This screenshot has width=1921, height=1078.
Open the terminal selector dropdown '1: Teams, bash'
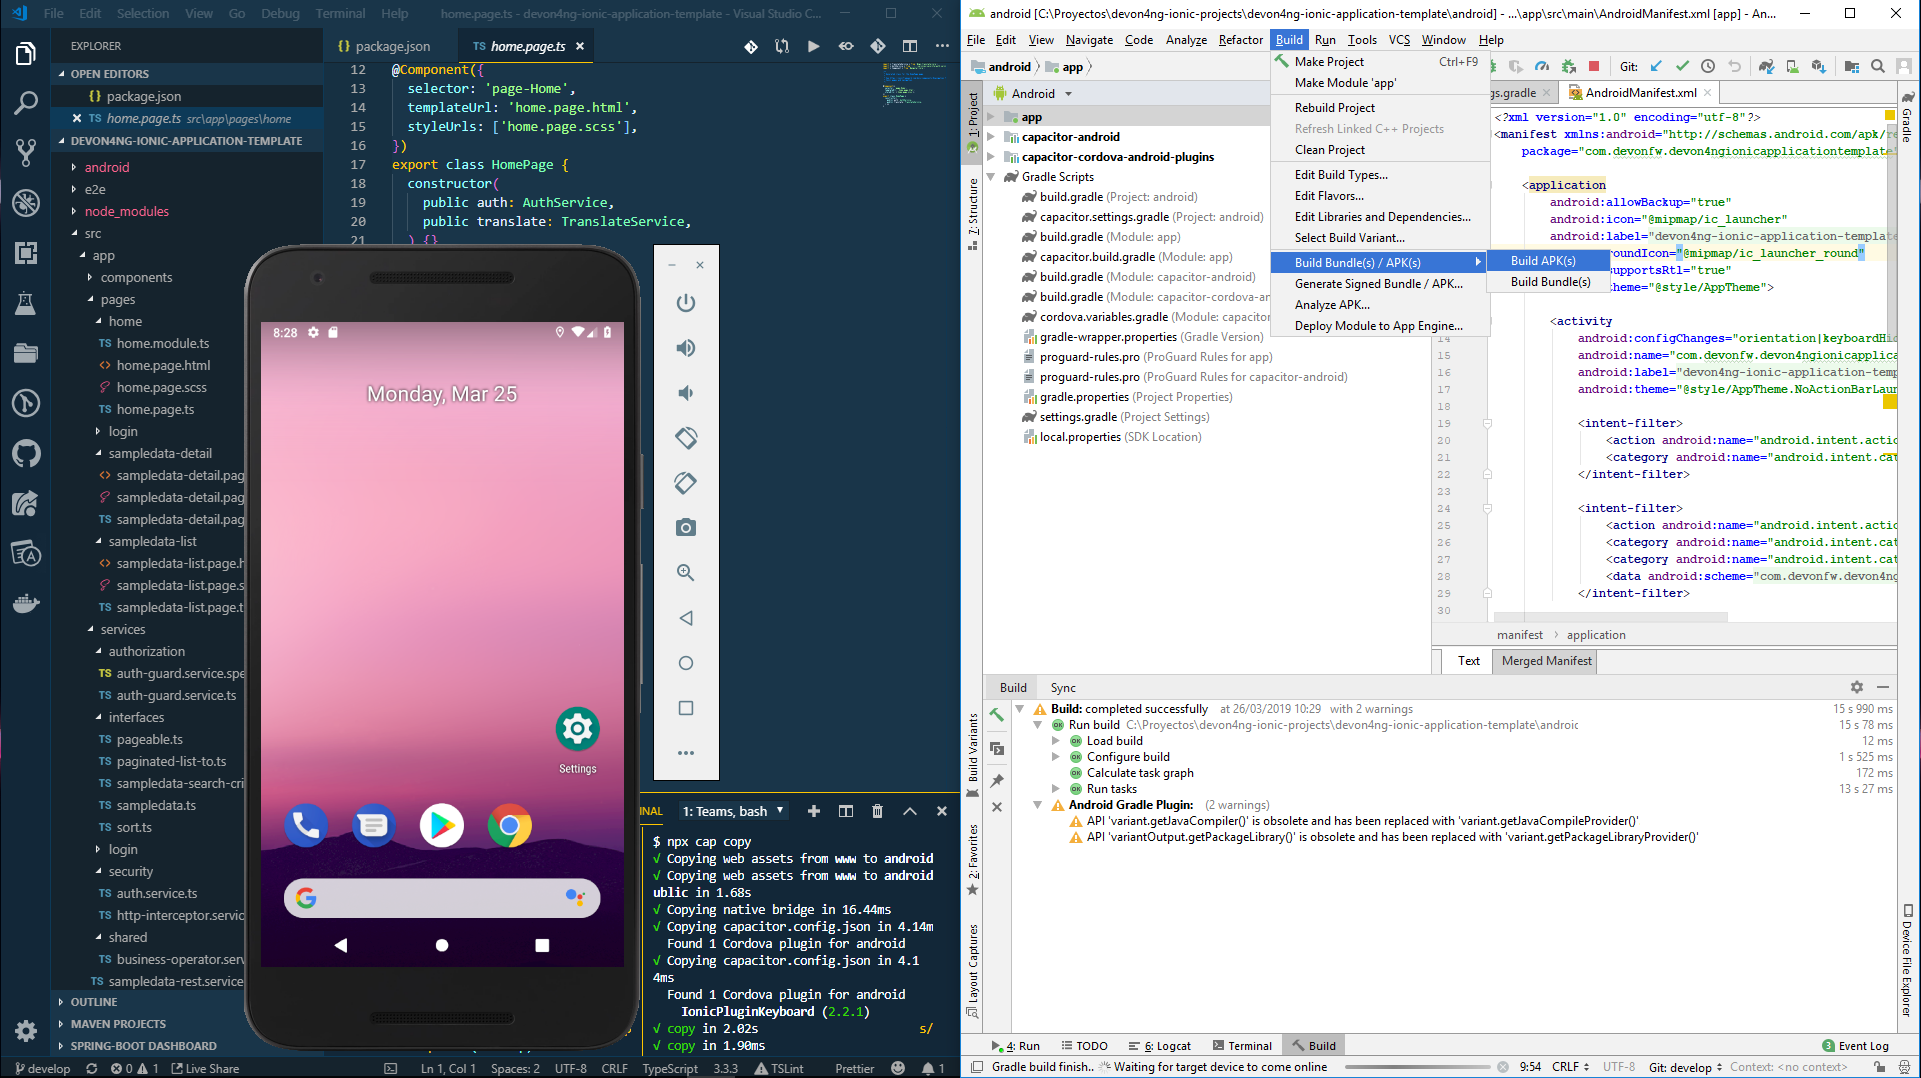point(733,811)
